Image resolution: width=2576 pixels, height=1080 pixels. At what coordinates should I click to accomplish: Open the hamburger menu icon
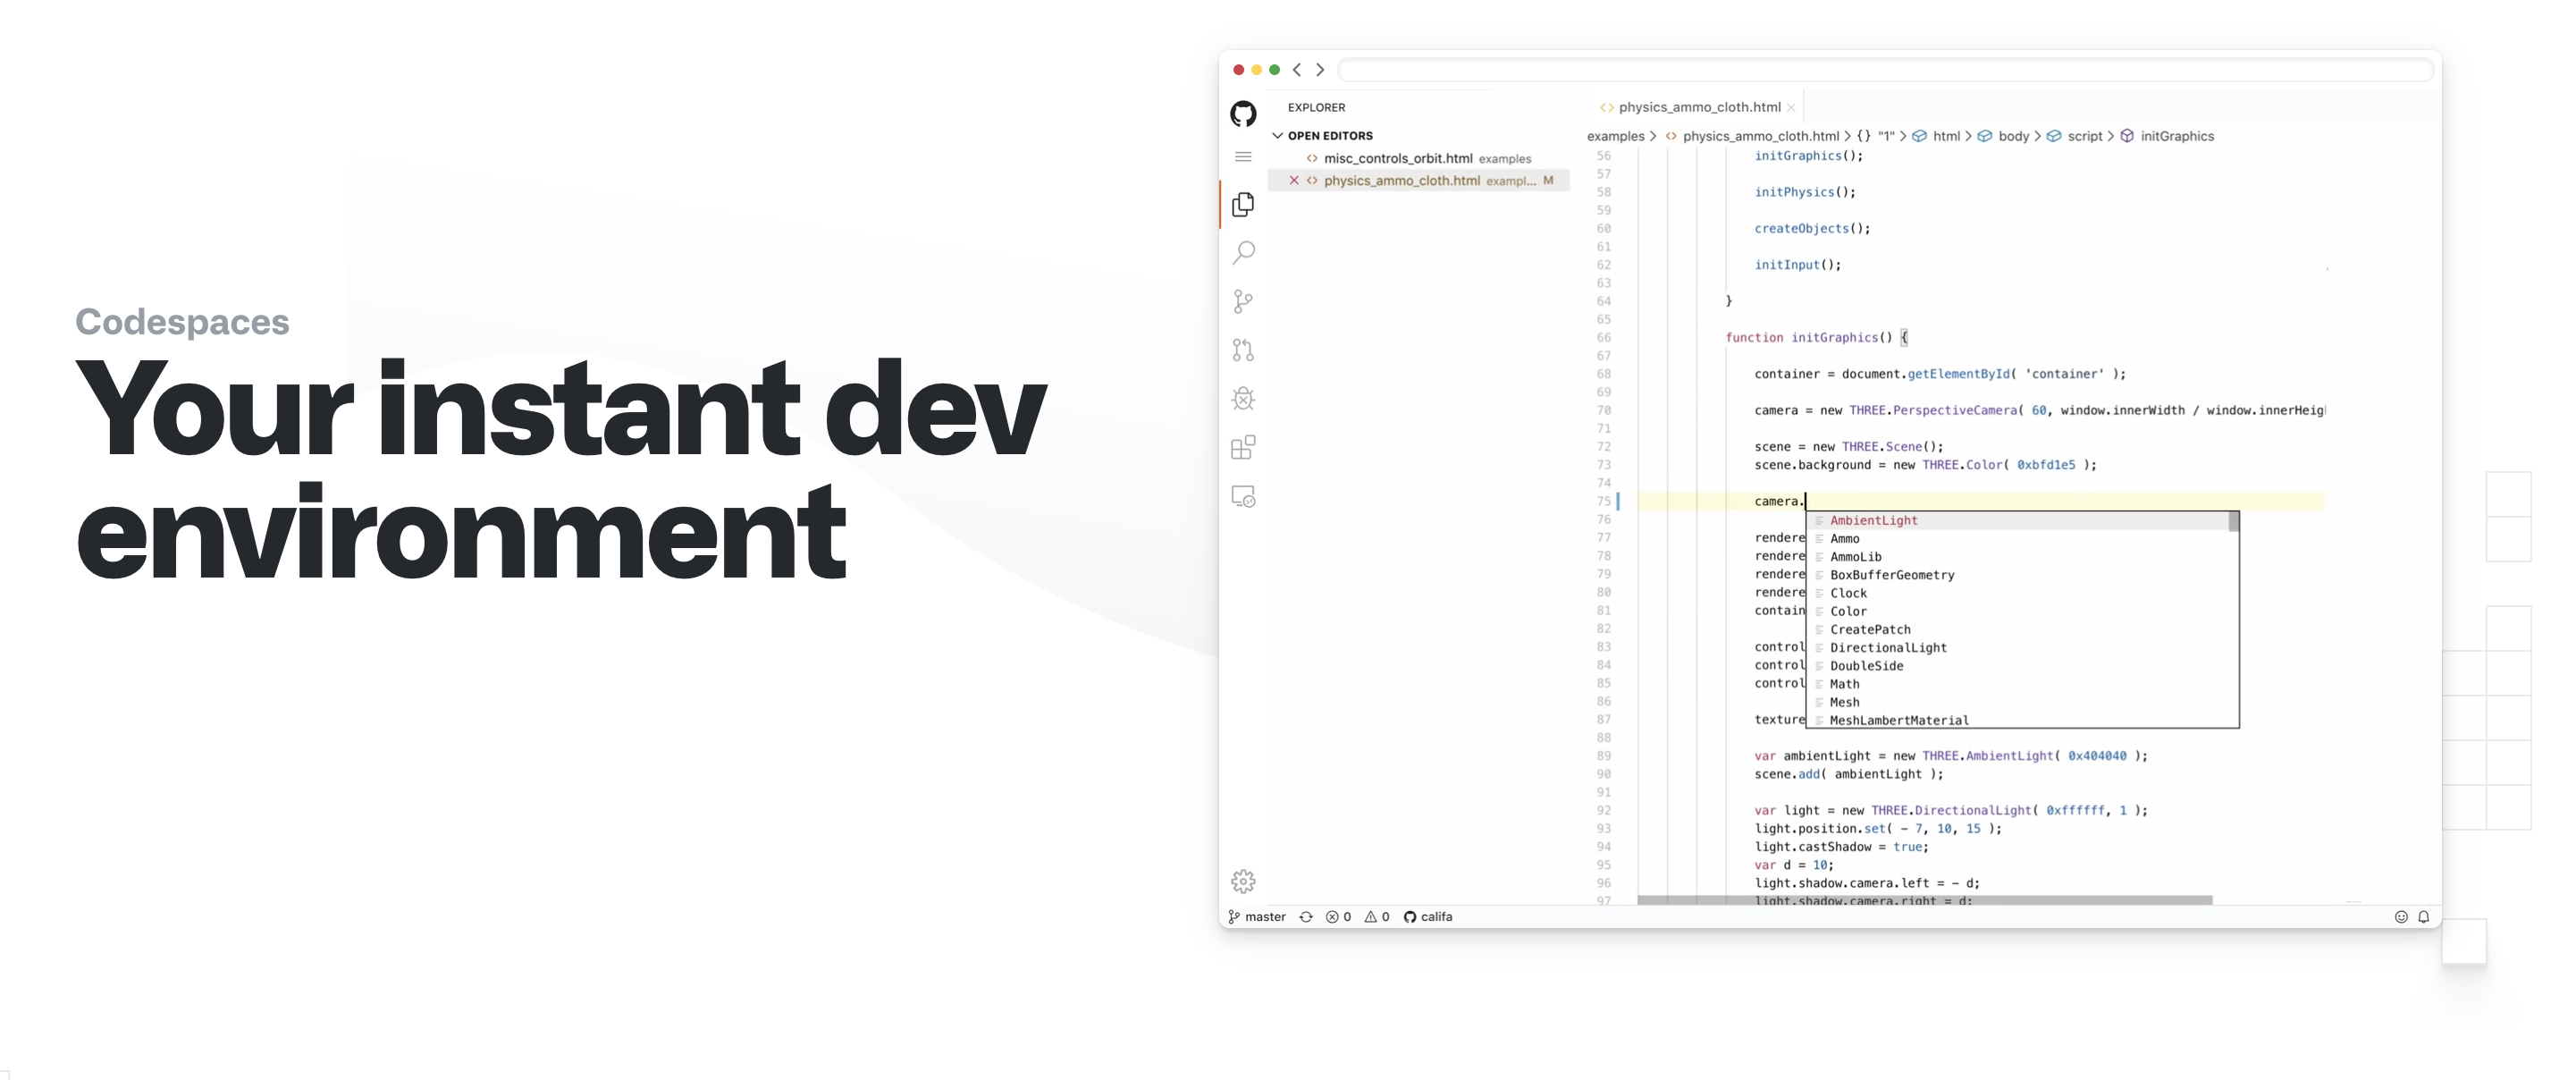point(1243,157)
